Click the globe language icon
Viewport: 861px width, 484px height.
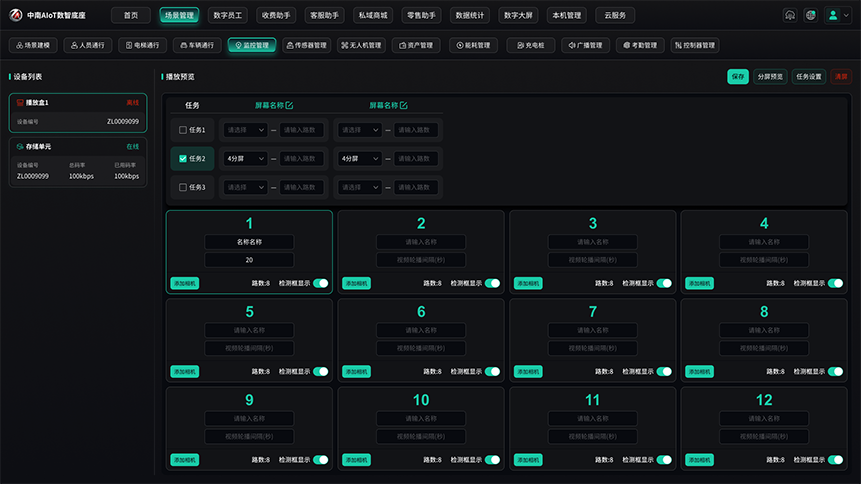tap(810, 15)
